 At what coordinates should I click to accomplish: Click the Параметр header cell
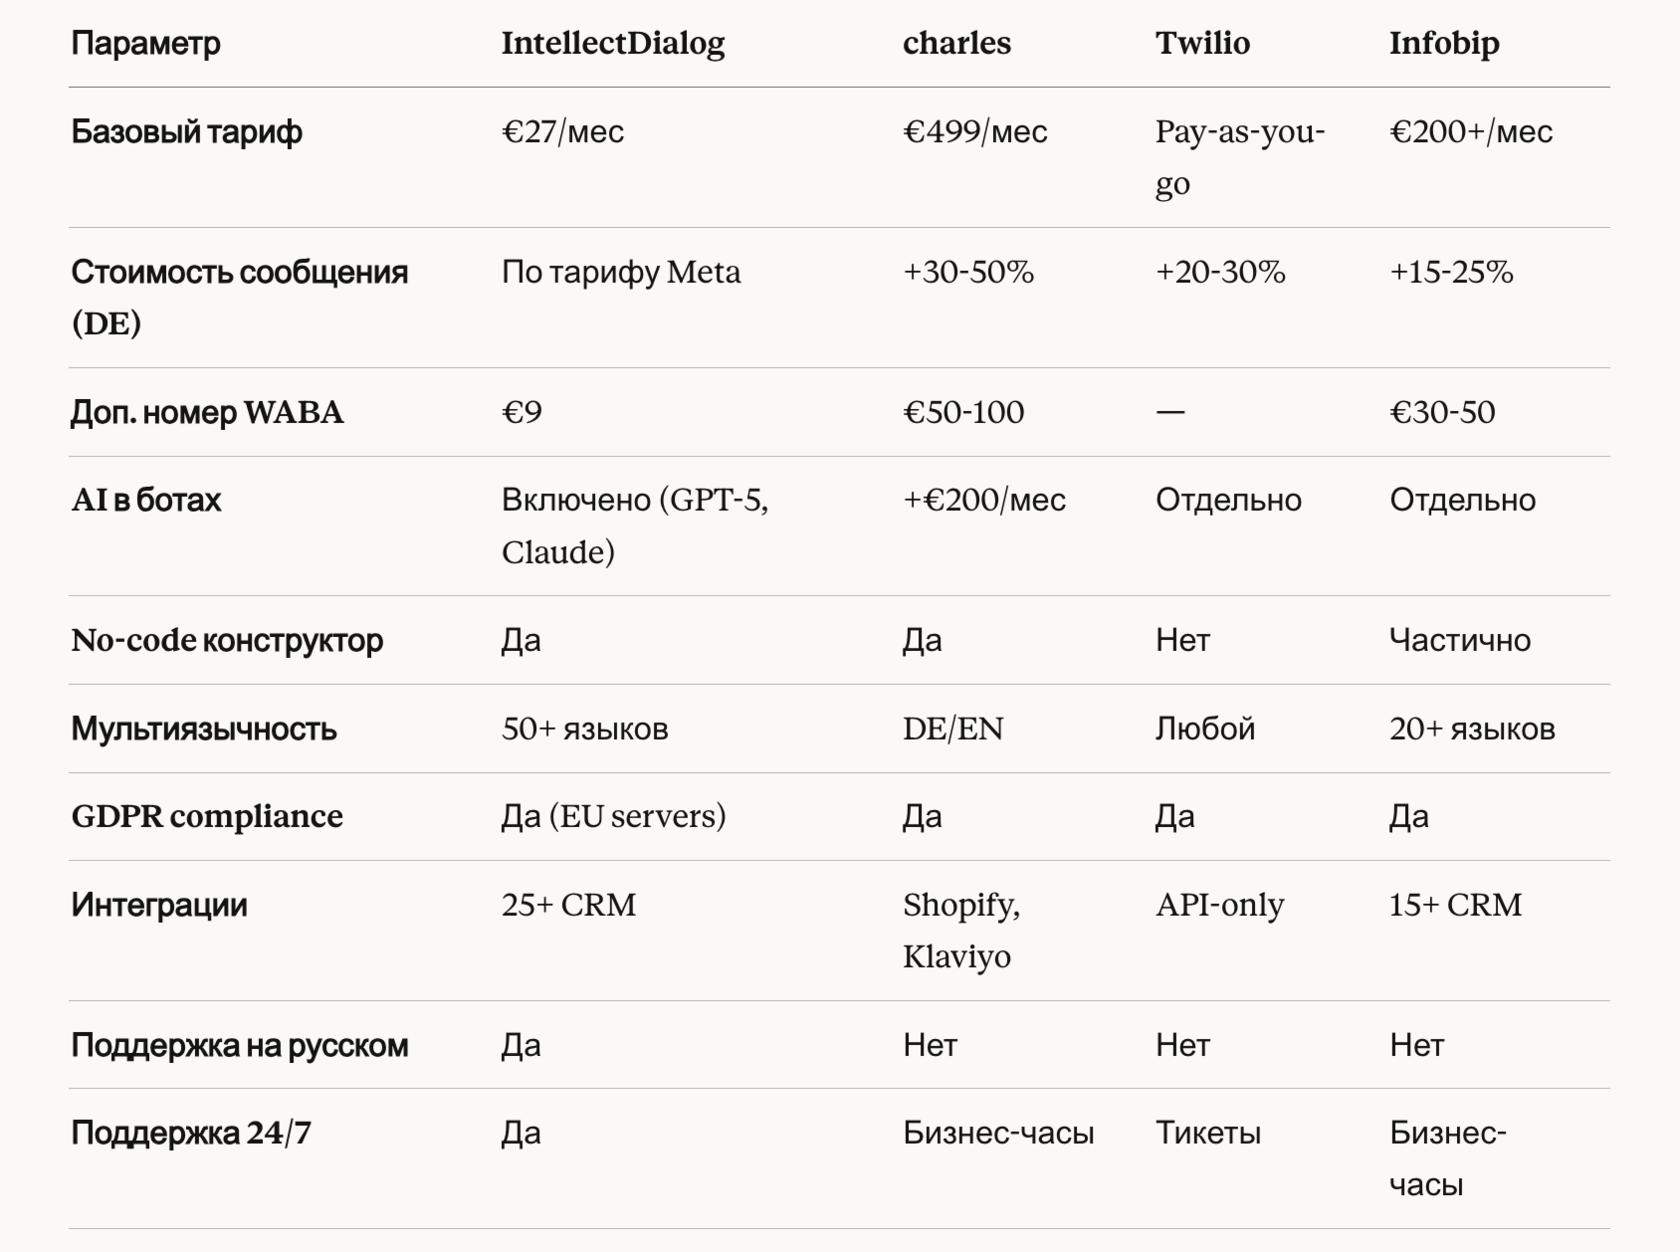click(146, 44)
